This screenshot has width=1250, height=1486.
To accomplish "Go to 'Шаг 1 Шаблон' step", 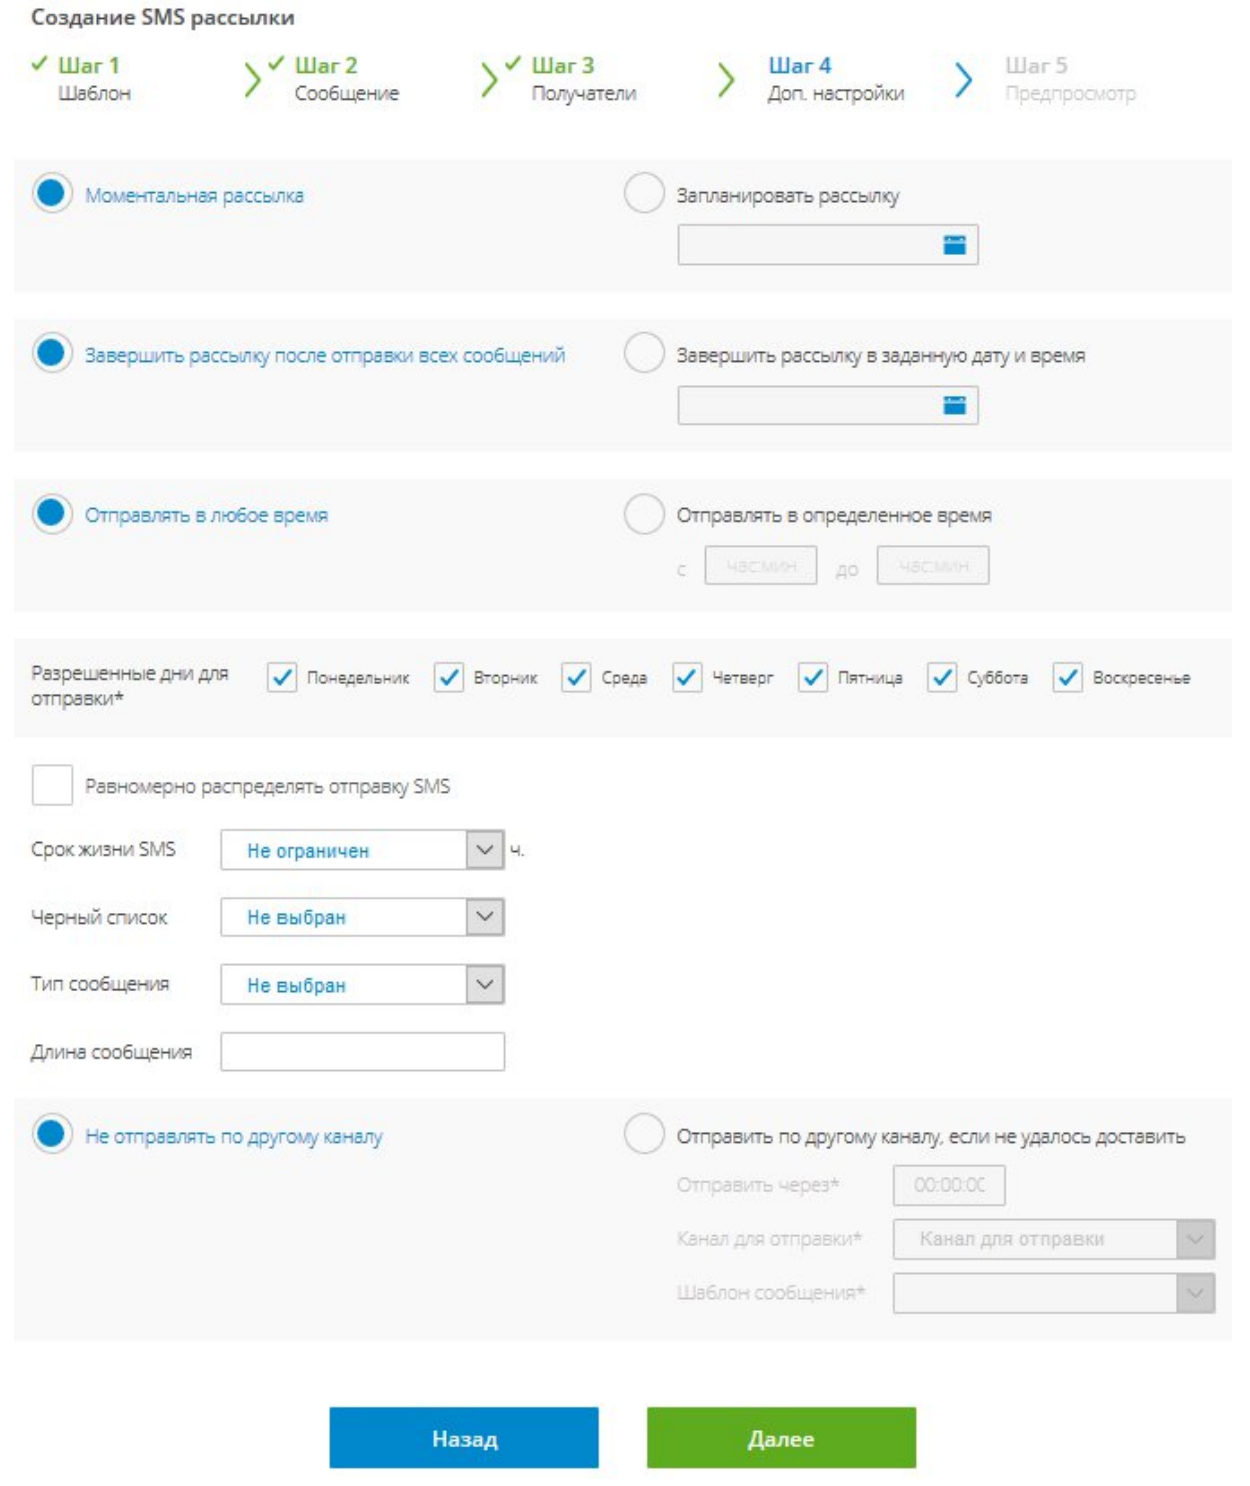I will (89, 78).
